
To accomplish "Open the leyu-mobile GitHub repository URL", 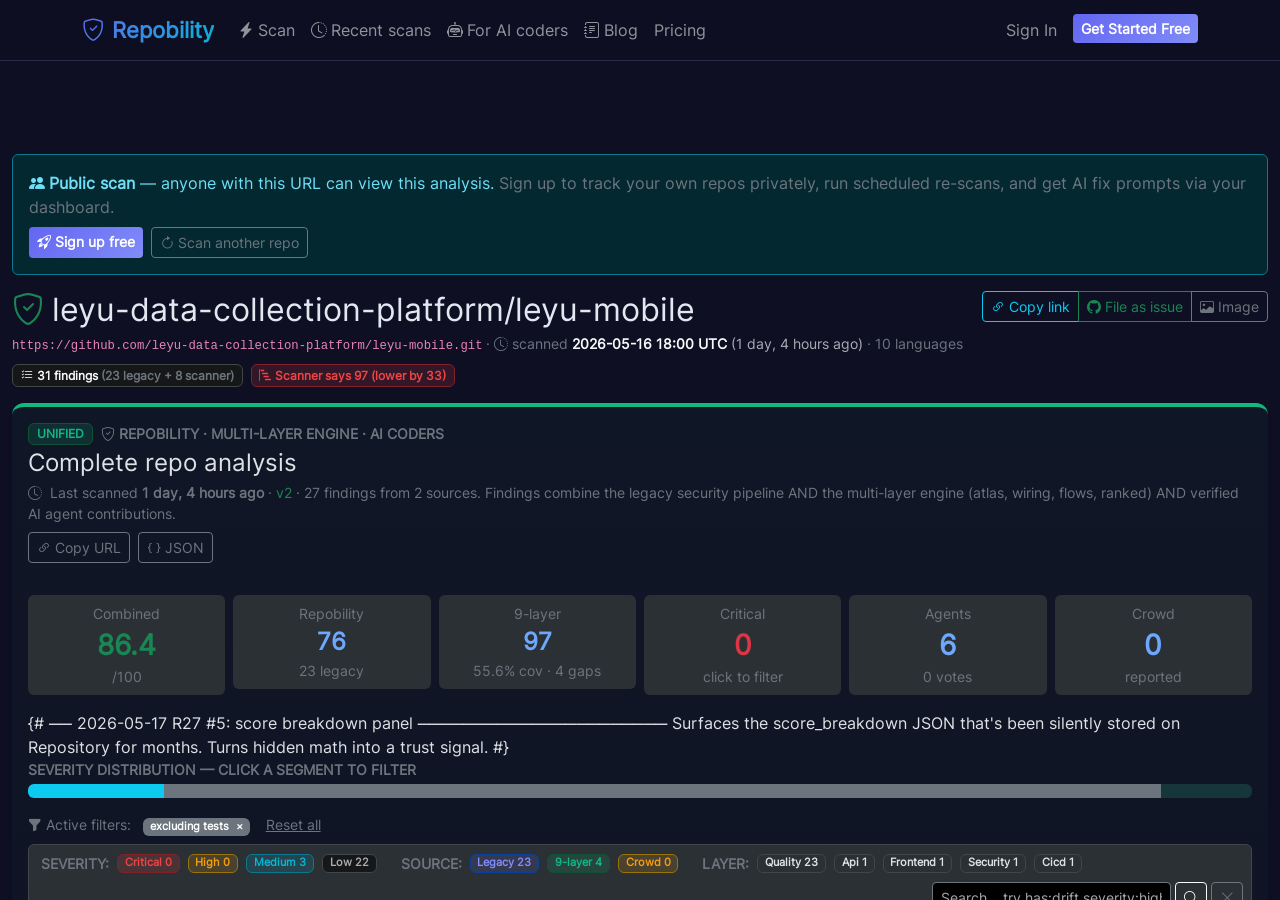I will pos(247,345).
